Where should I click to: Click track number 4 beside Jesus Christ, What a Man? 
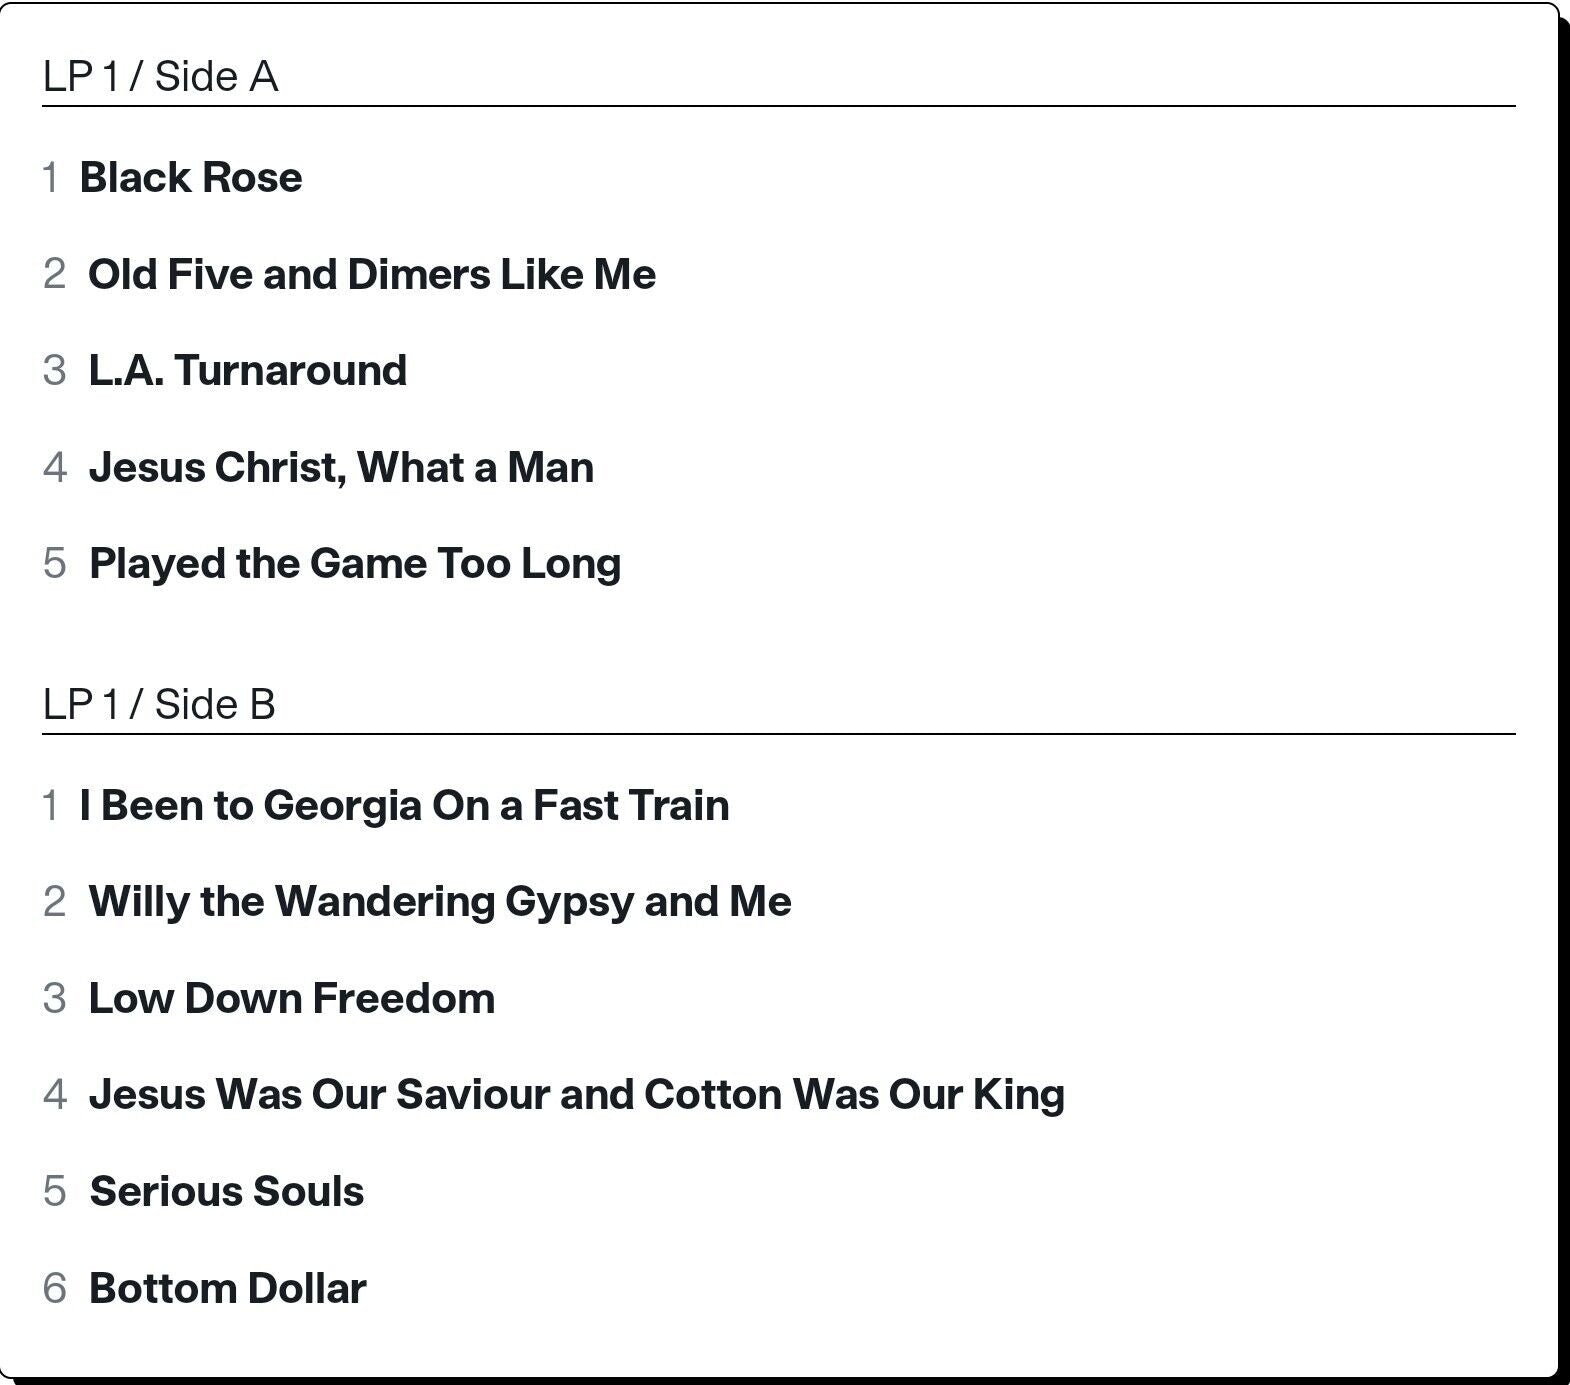click(x=54, y=468)
